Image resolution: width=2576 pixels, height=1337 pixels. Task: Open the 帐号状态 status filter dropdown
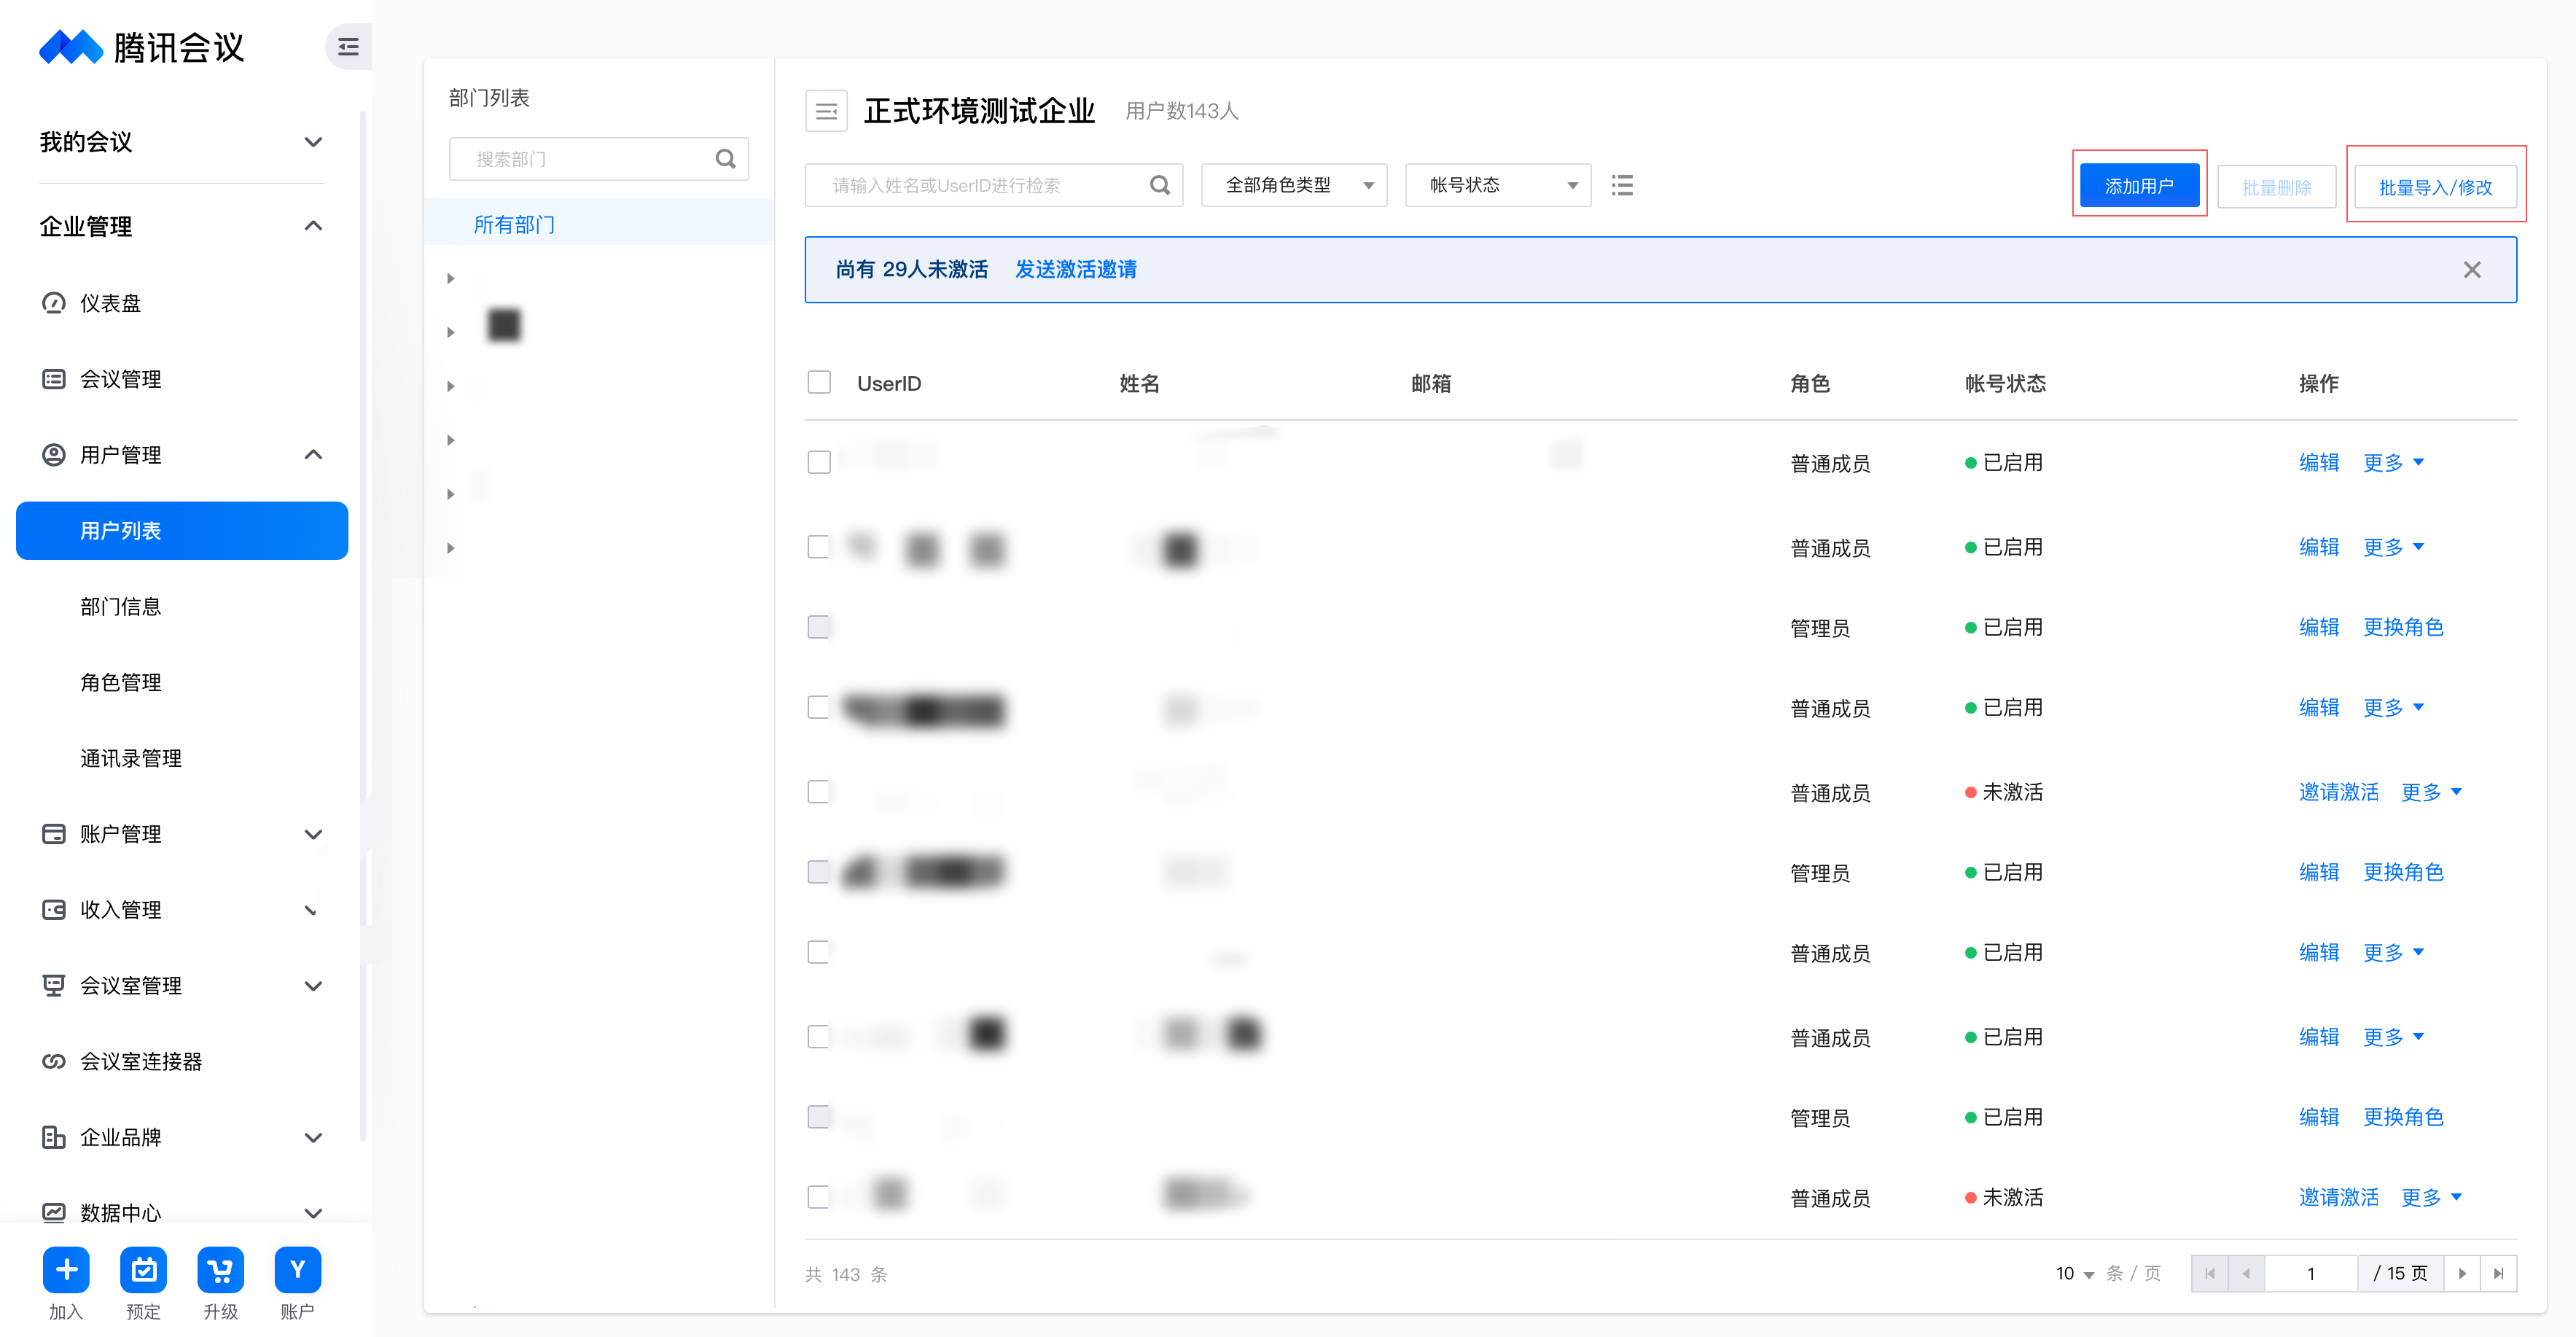(x=1497, y=185)
